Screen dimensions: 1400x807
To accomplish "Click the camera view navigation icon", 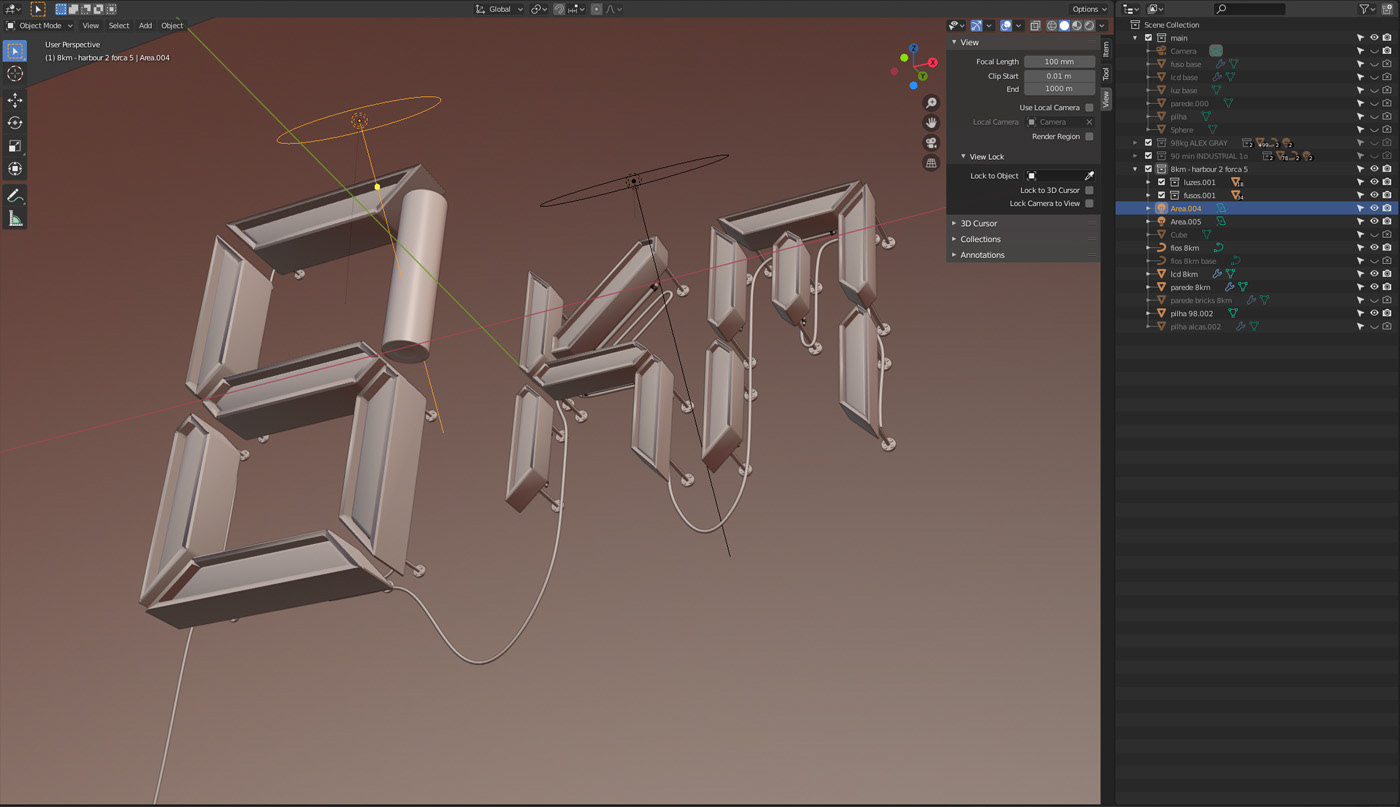I will click(931, 143).
